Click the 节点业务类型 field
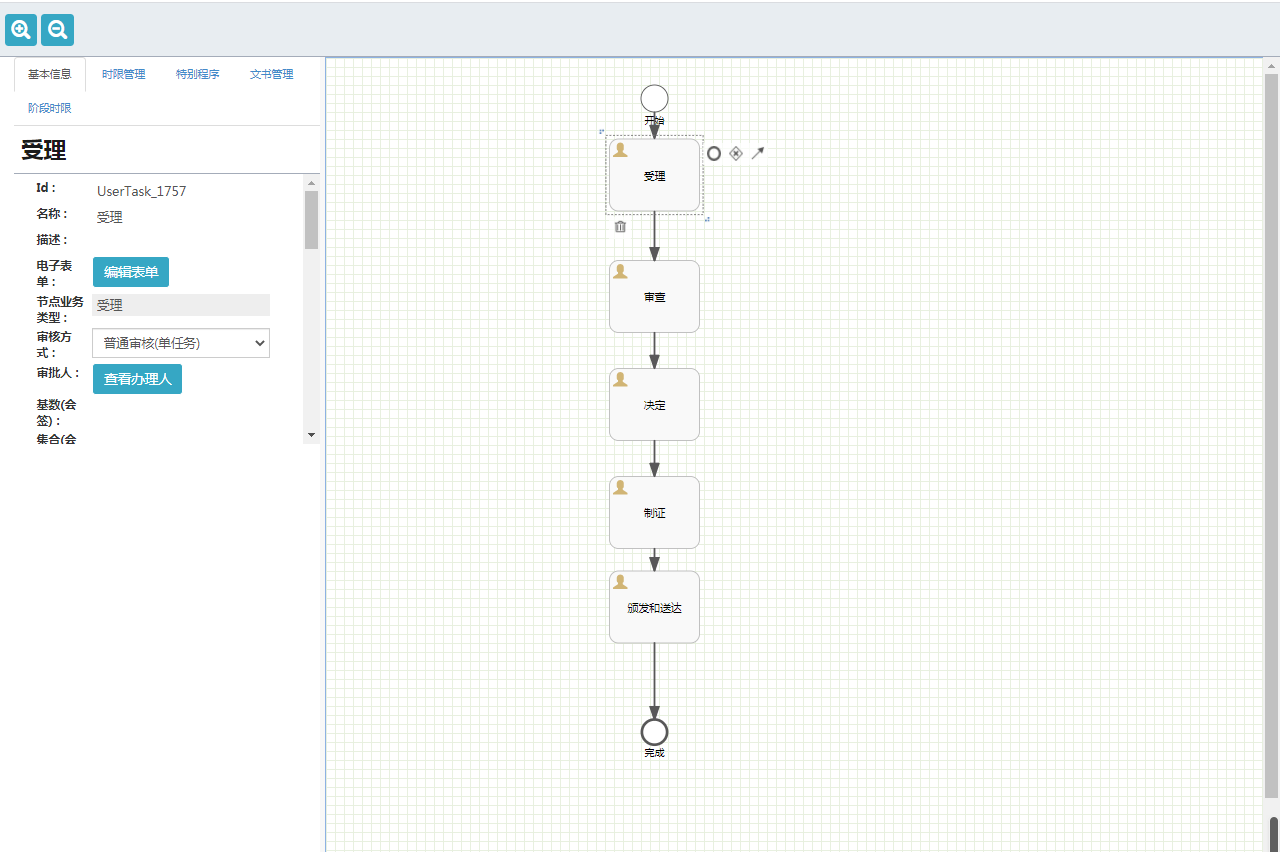Image resolution: width=1280 pixels, height=852 pixels. point(181,305)
